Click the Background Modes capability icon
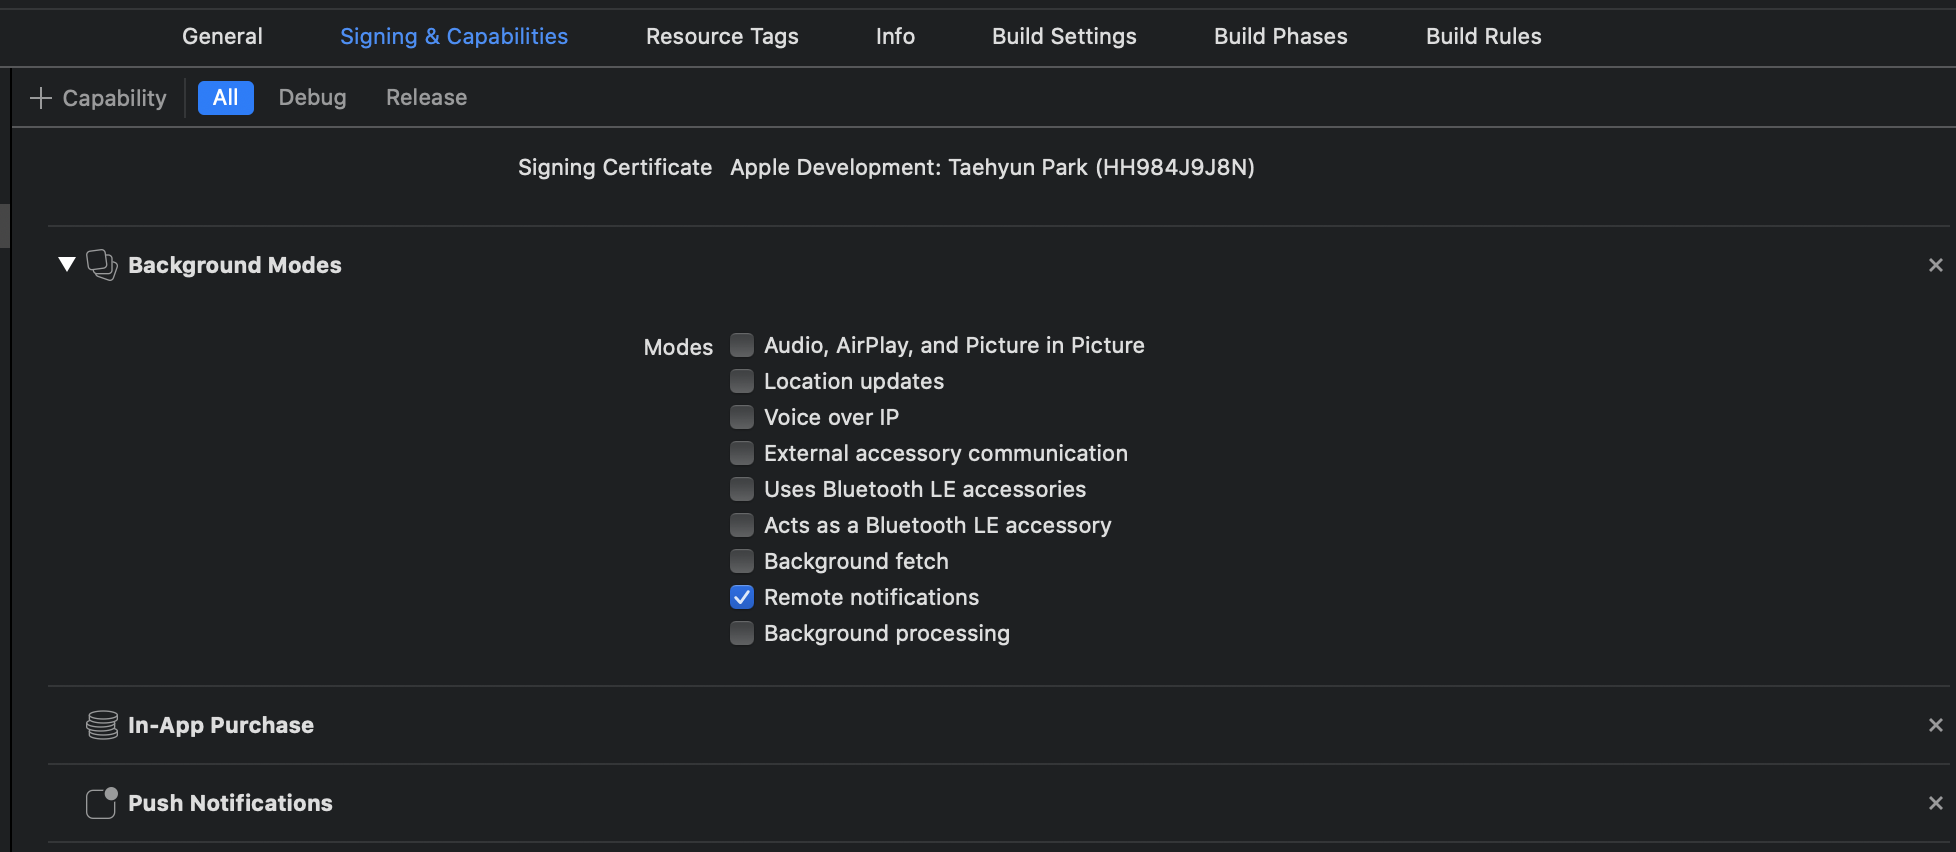This screenshot has height=852, width=1956. (102, 265)
